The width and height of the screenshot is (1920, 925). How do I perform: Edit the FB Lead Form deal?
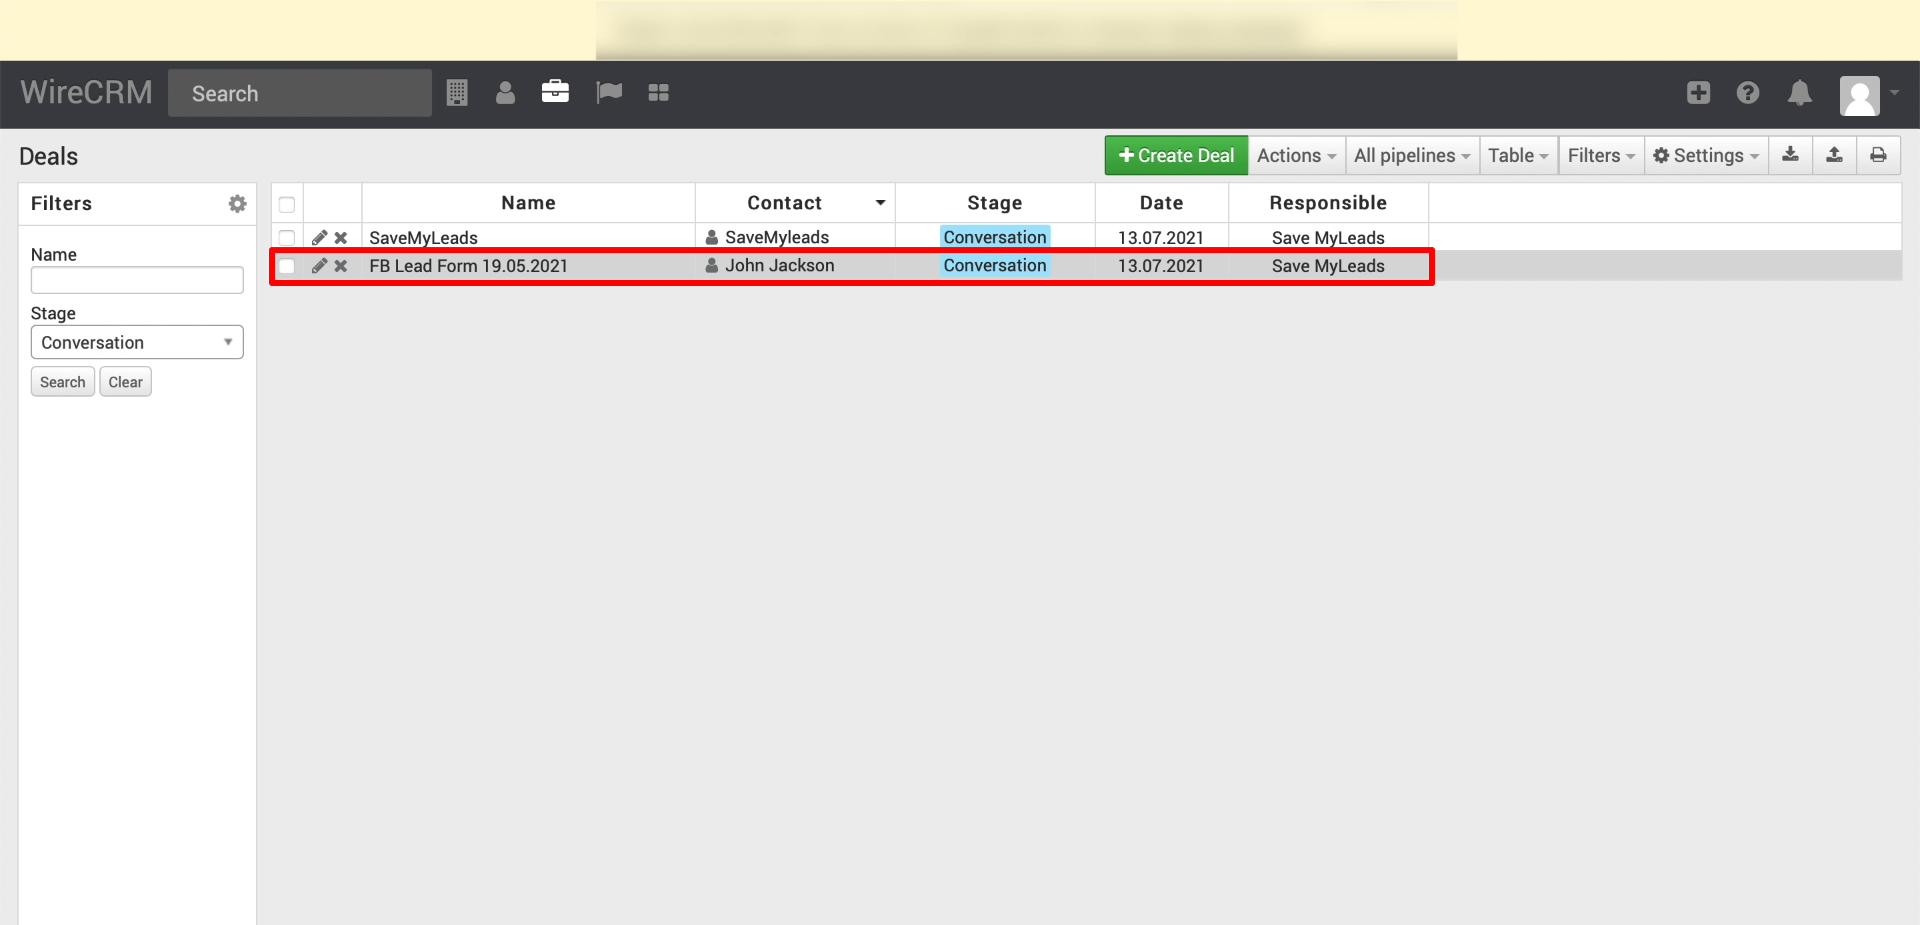click(x=320, y=266)
